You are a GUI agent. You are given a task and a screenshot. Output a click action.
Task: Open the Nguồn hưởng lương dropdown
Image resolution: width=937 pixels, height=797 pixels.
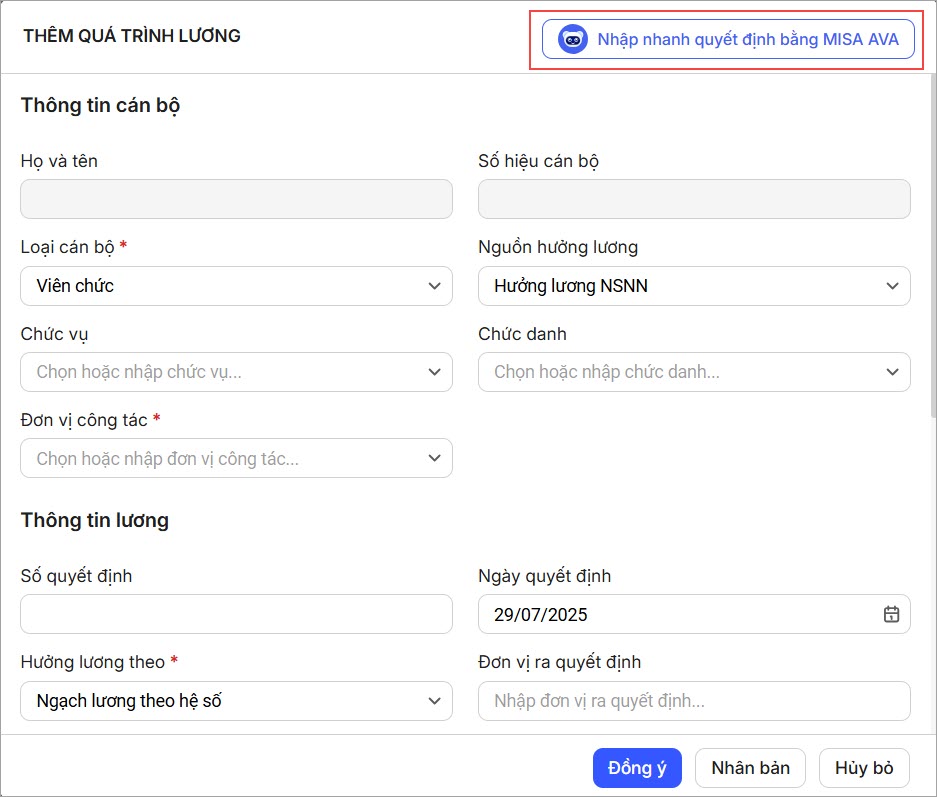click(694, 286)
